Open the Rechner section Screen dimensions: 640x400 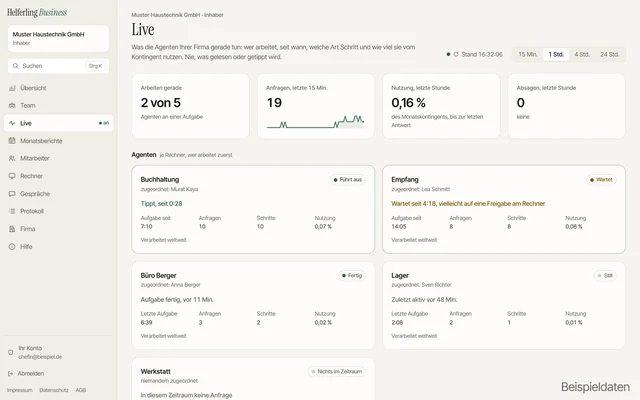(x=58, y=176)
